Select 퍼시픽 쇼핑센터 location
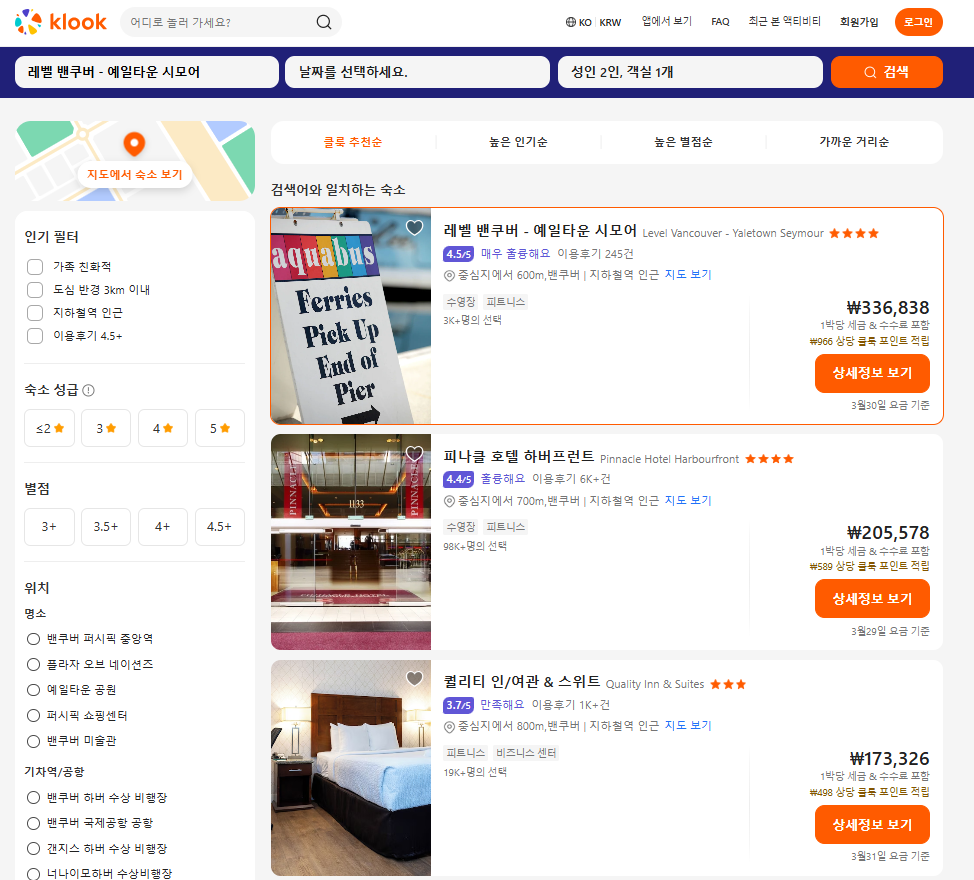This screenshot has width=974, height=880. (x=34, y=715)
